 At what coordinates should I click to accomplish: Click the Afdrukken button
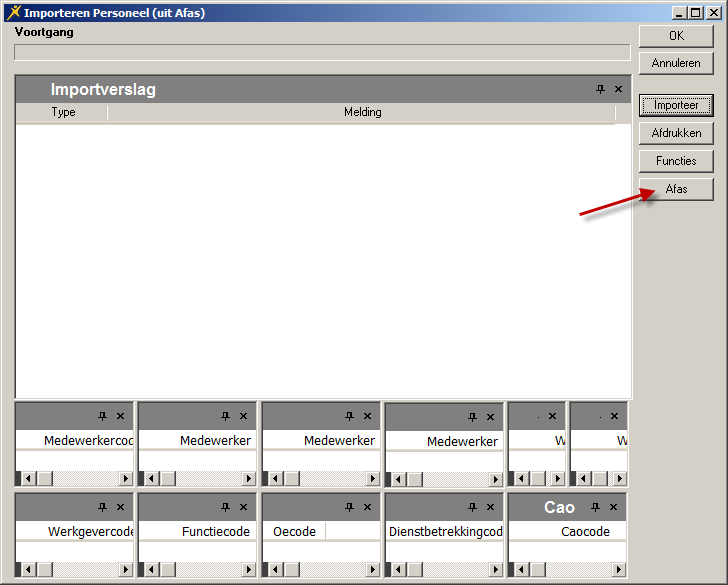tap(676, 133)
